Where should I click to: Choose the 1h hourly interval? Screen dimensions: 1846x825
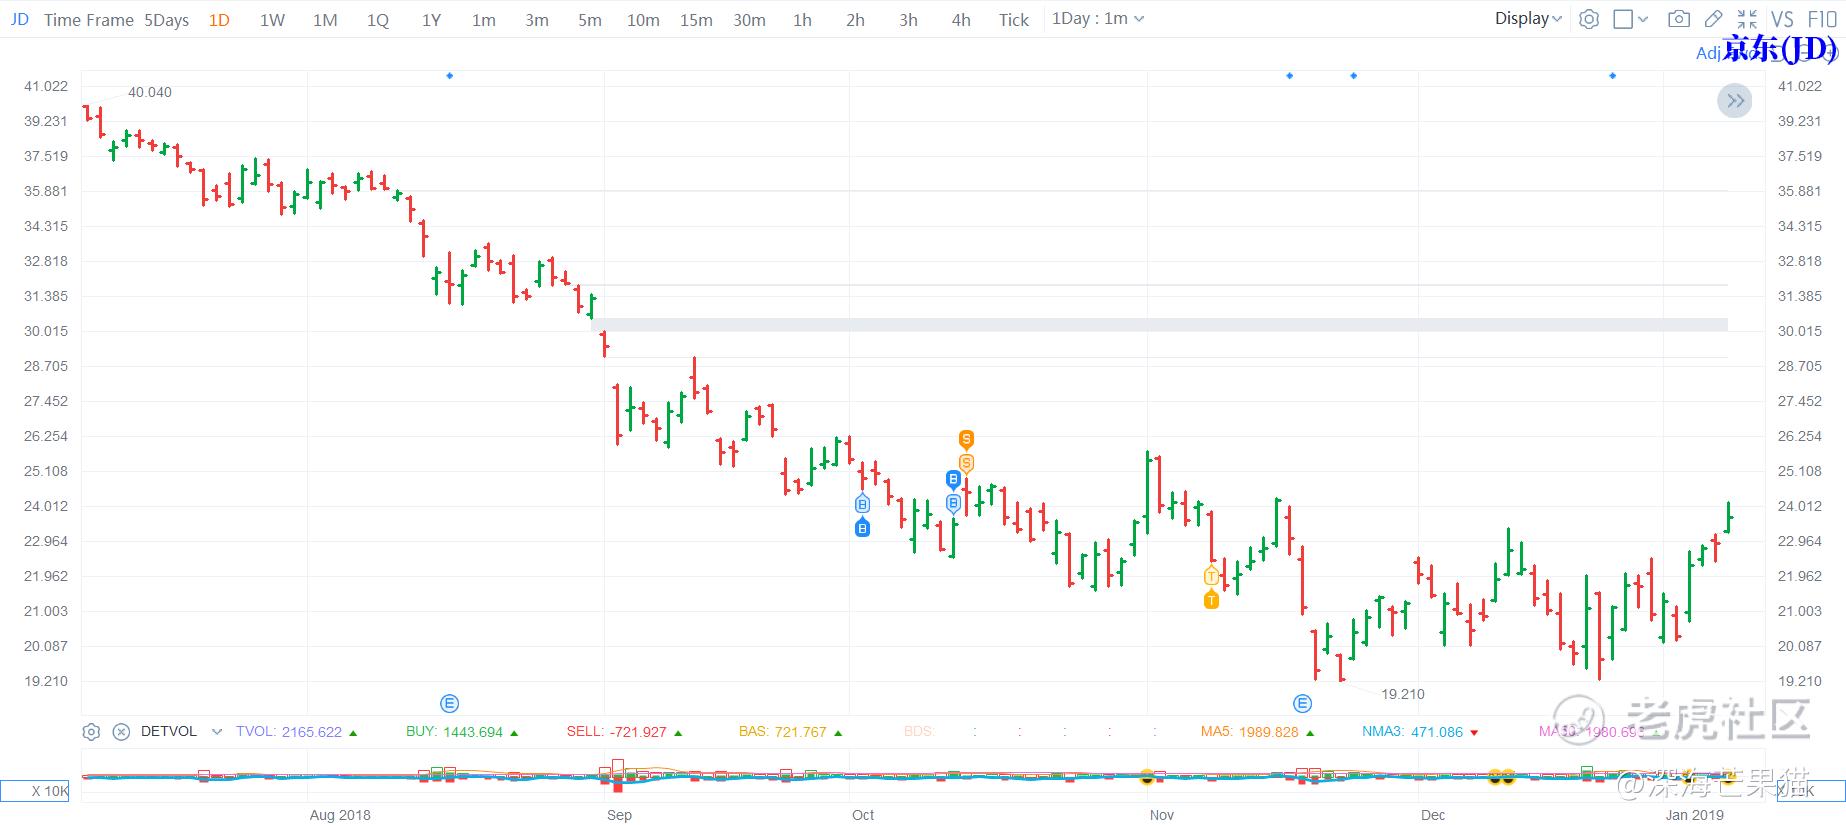(802, 20)
